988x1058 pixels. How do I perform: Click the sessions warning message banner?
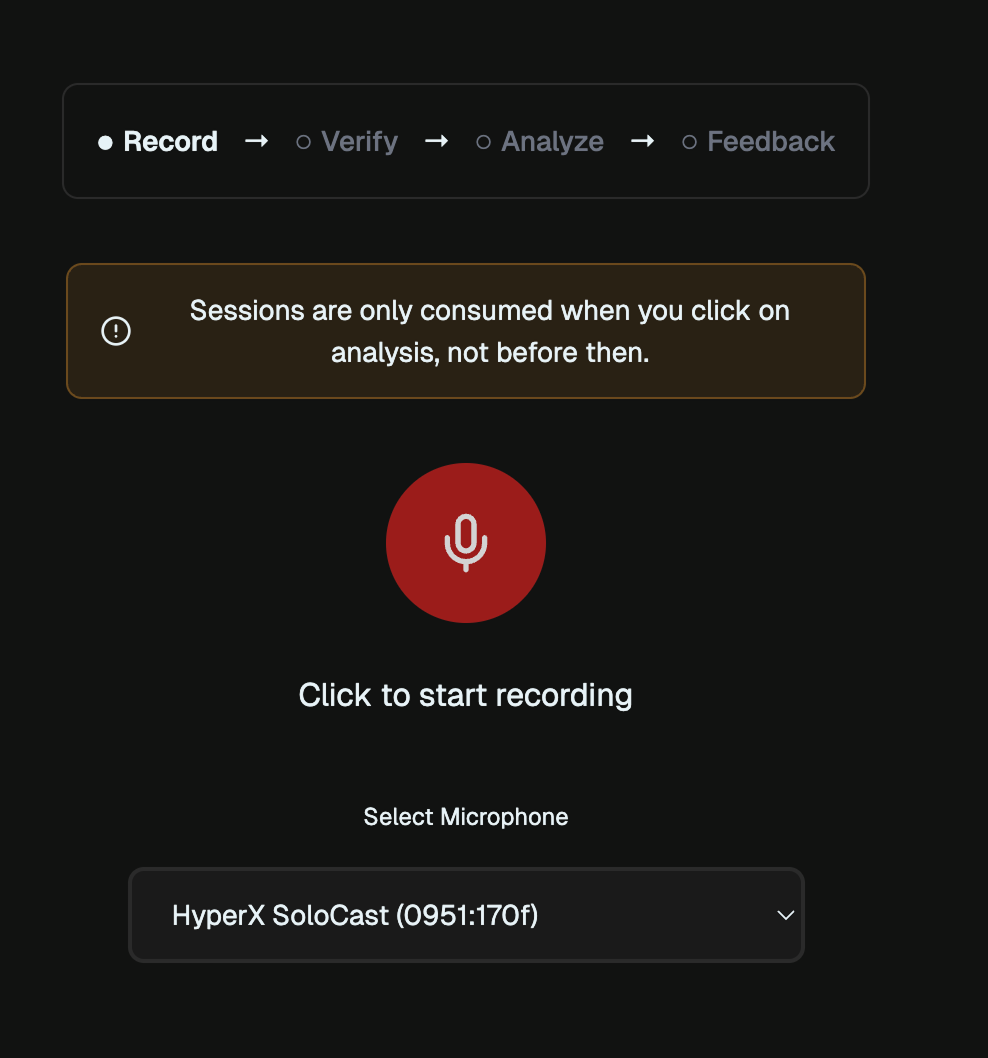465,331
